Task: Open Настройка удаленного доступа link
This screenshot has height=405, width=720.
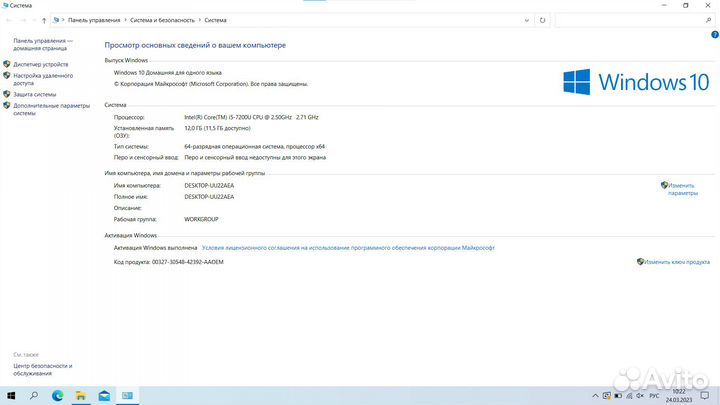Action: 43,79
